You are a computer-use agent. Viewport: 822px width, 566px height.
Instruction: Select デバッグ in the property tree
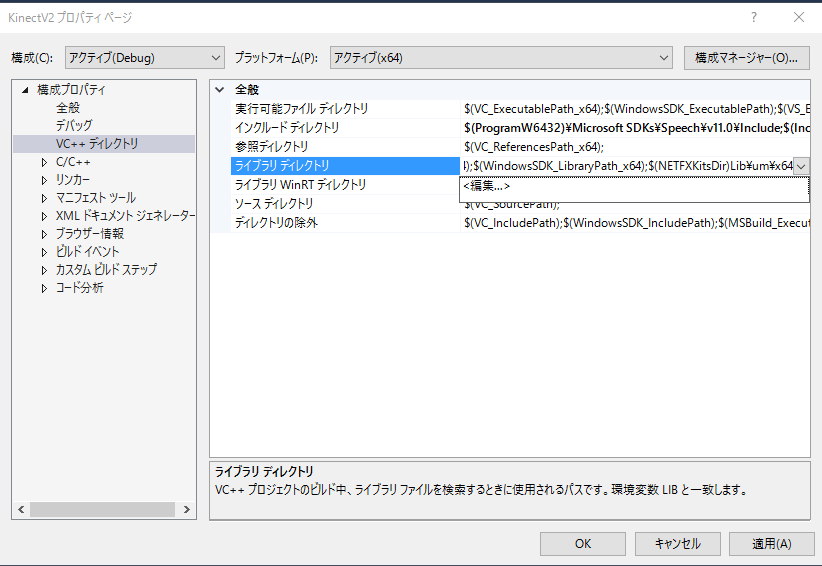click(74, 126)
